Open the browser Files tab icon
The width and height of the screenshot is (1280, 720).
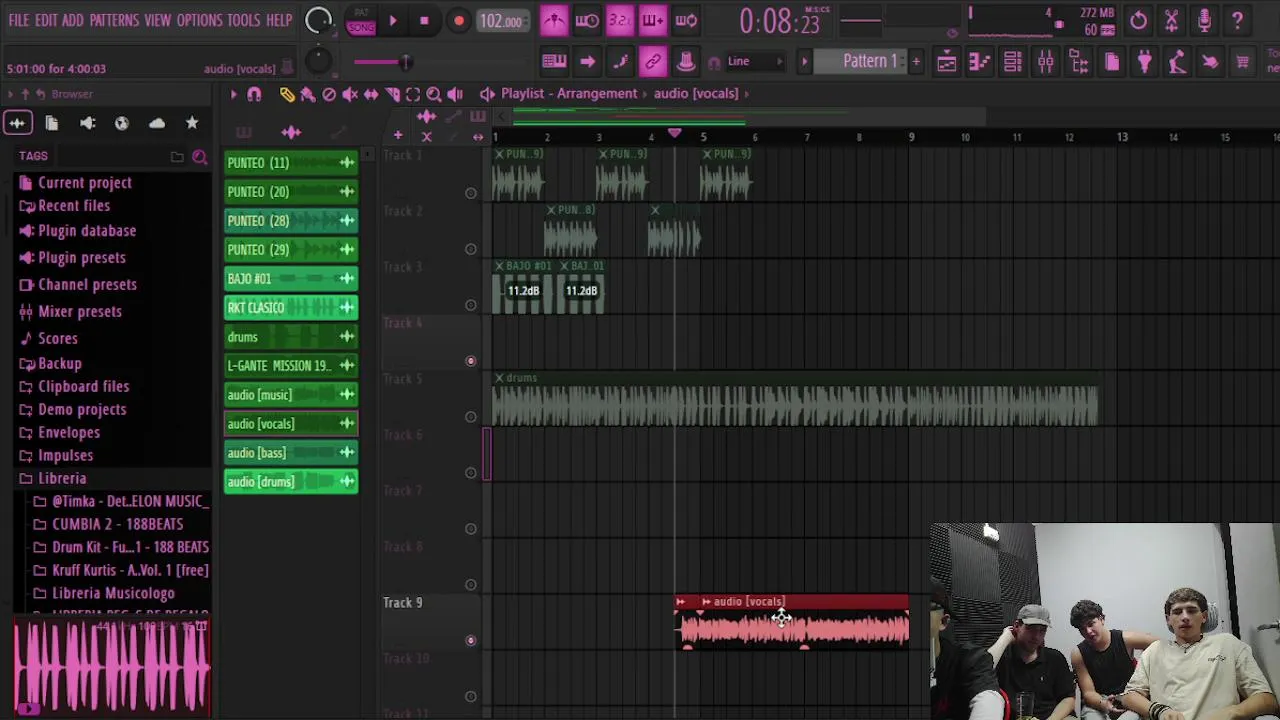(52, 123)
